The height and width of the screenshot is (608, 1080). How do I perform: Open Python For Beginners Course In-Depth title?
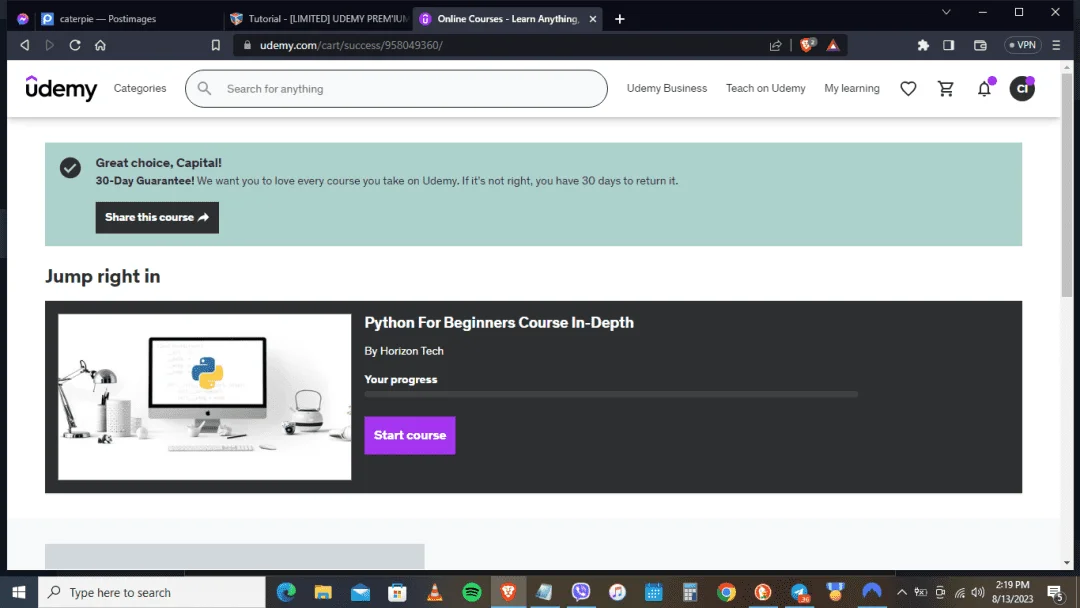tap(499, 322)
